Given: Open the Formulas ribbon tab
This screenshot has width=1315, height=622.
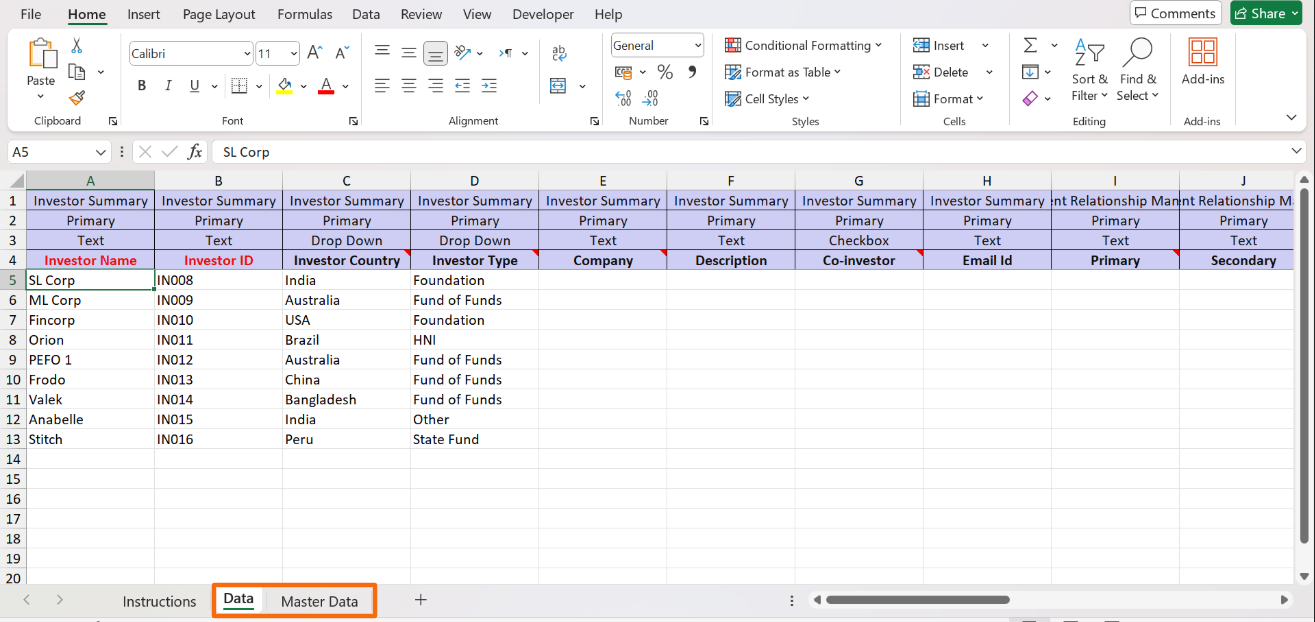Looking at the screenshot, I should click(306, 14).
